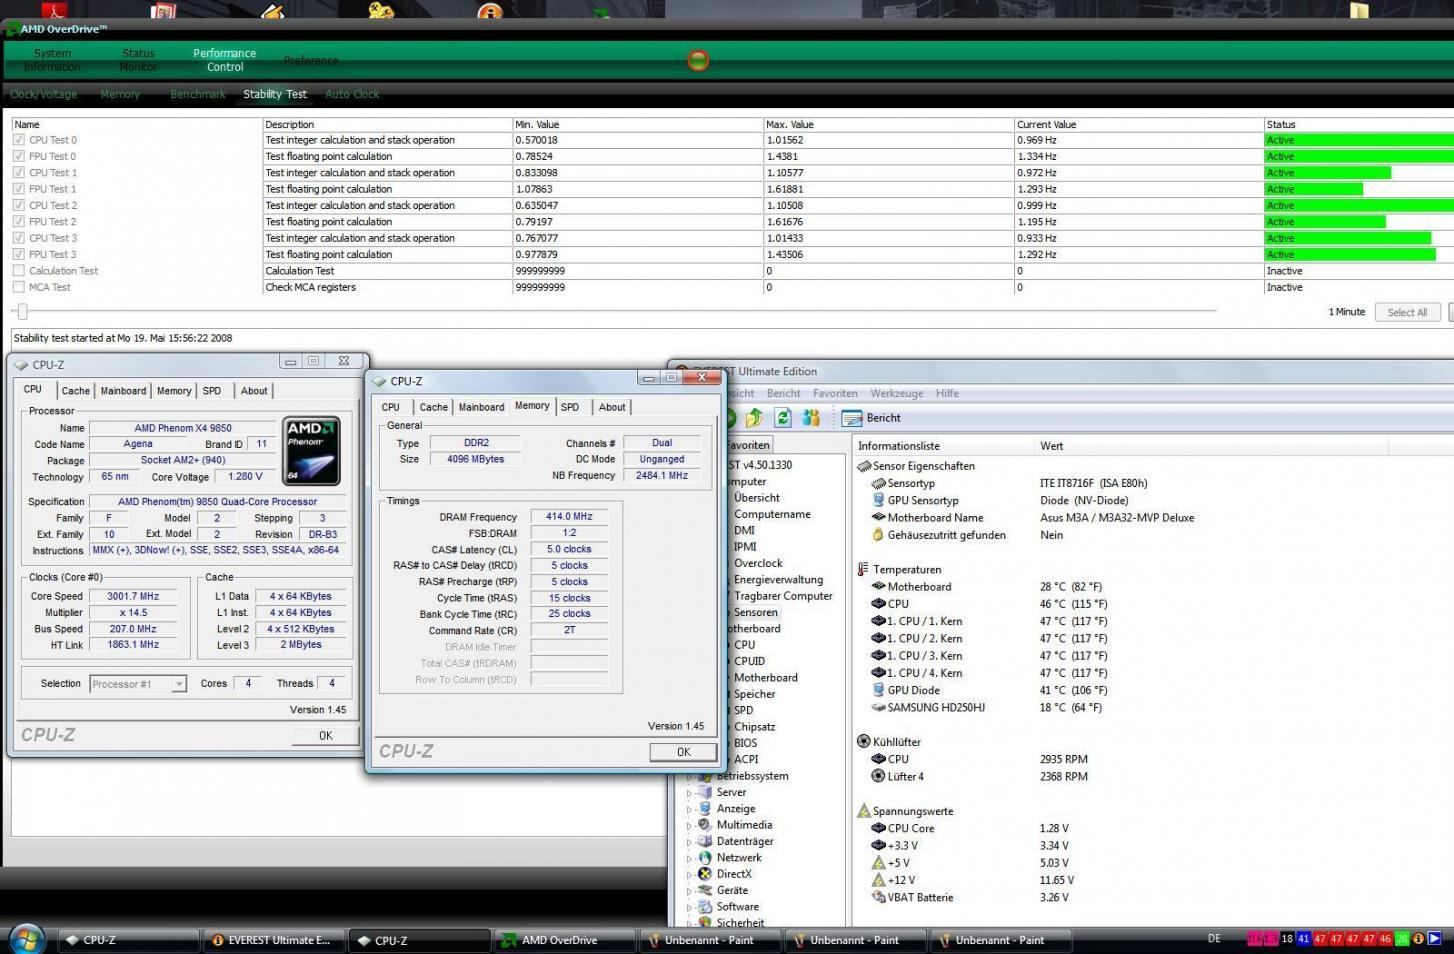Click EVEREST green up-arrow toolbar icon
The width and height of the screenshot is (1454, 954).
click(754, 418)
